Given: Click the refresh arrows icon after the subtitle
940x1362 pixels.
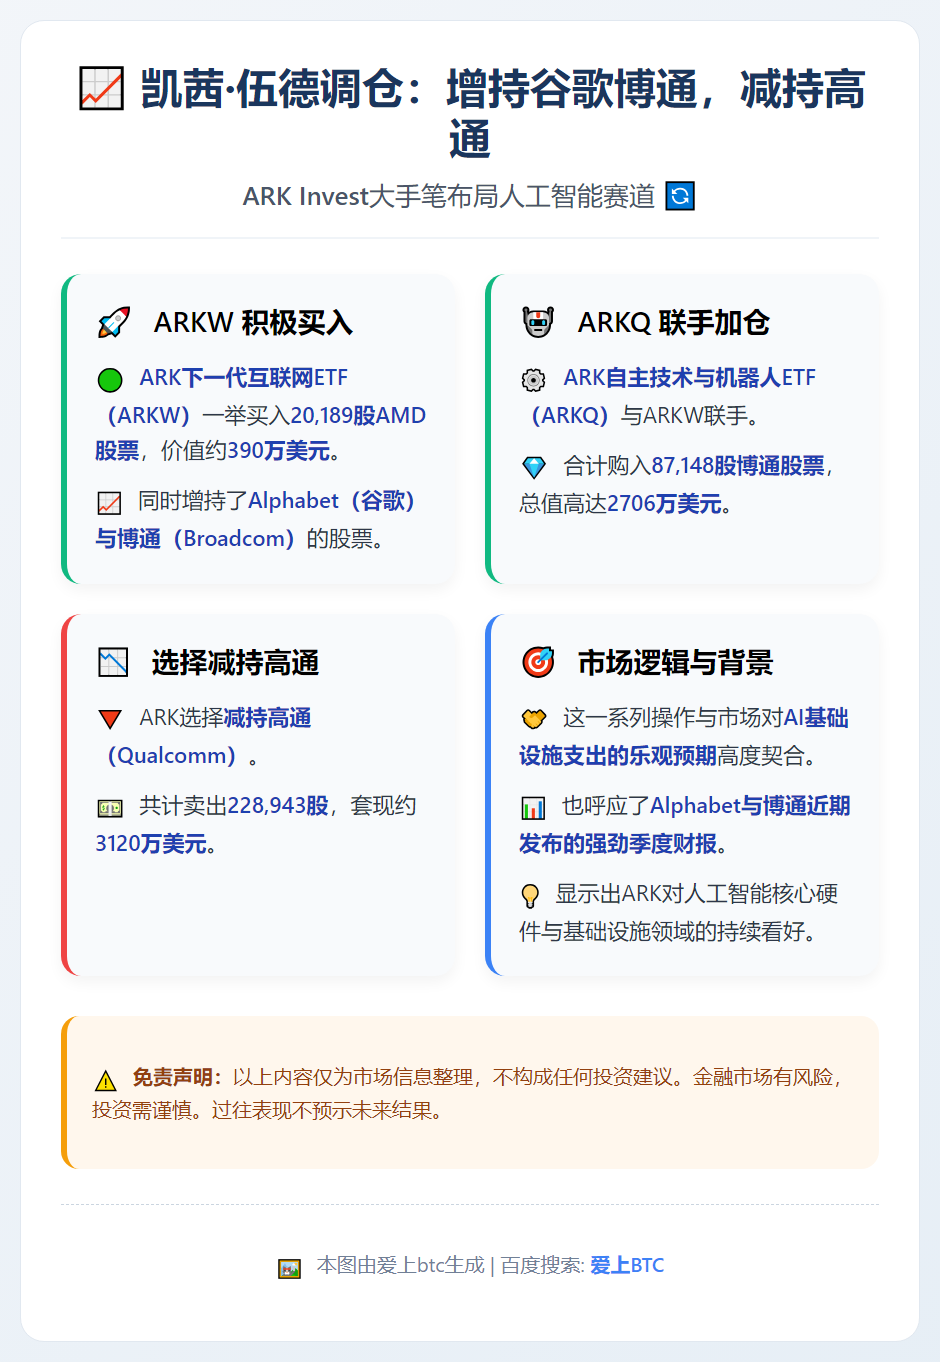Looking at the screenshot, I should click(x=680, y=196).
